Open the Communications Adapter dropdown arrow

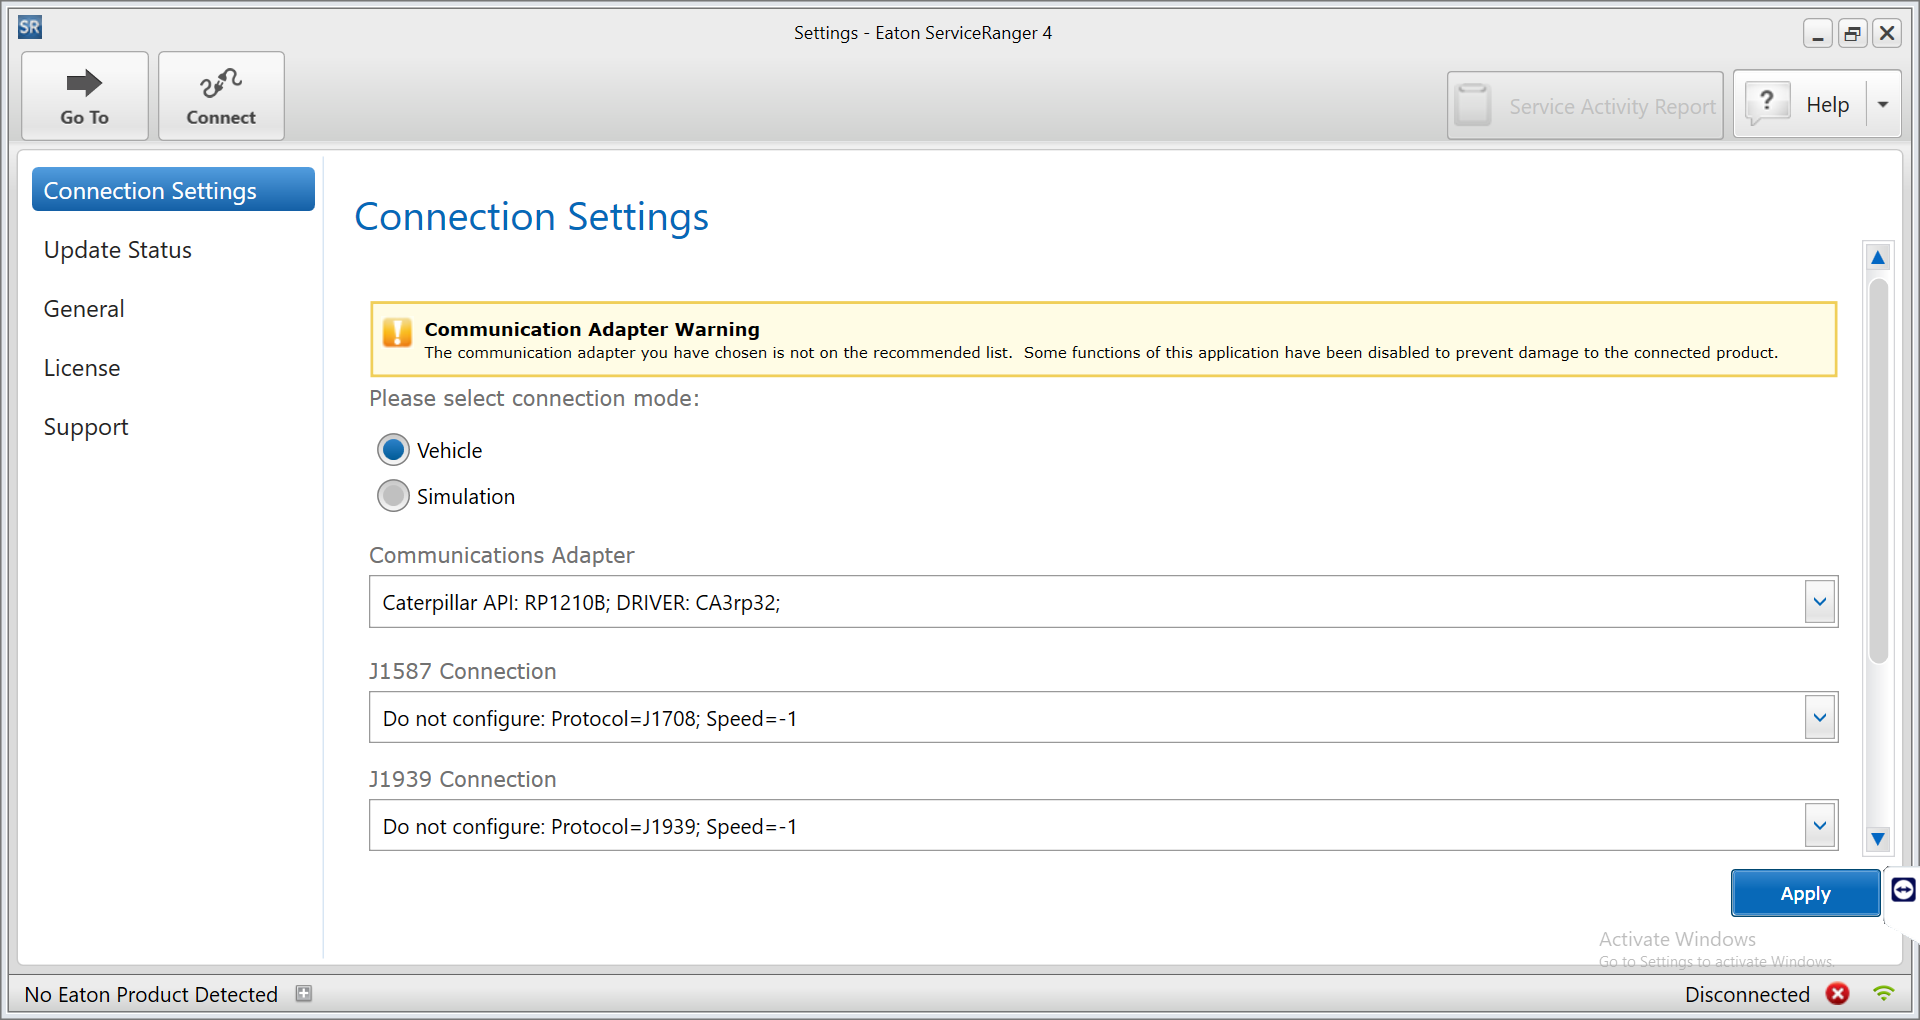[x=1820, y=601]
